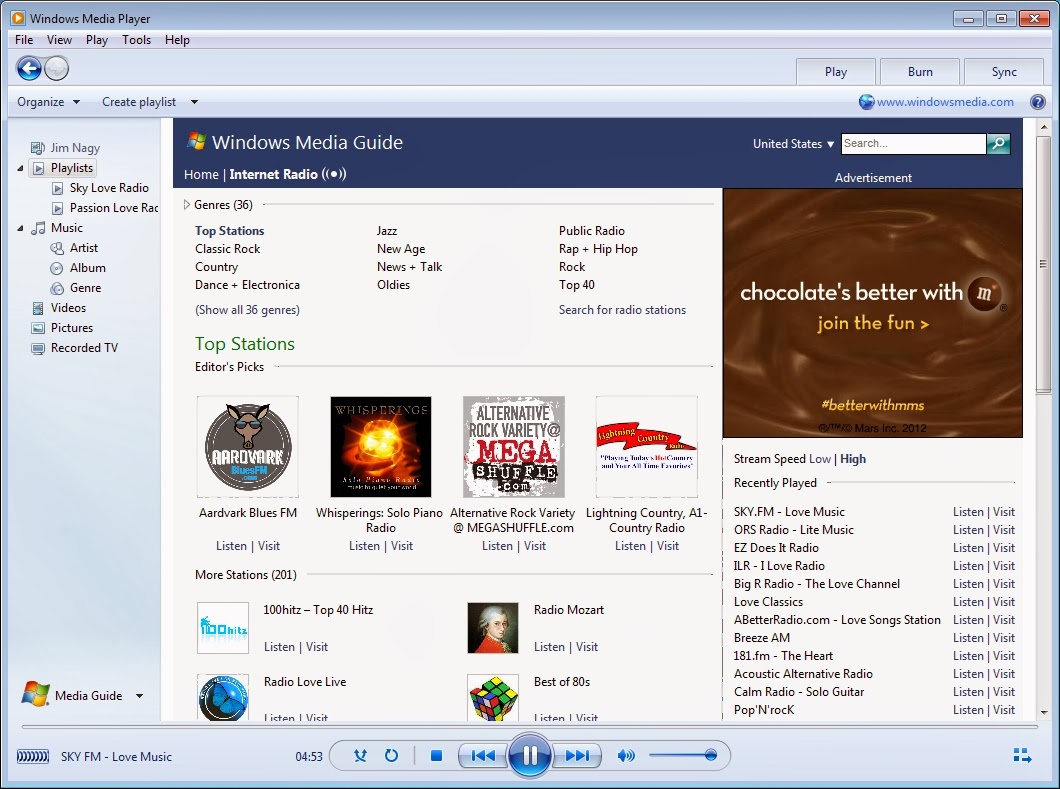Open the Tools menu
Viewport: 1060px width, 789px height.
pos(136,40)
